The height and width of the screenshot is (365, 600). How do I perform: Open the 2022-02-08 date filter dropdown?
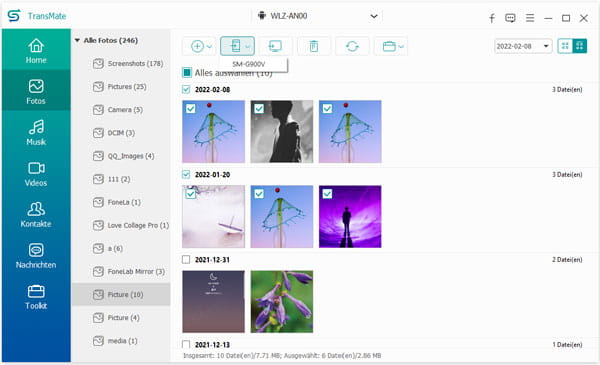523,46
